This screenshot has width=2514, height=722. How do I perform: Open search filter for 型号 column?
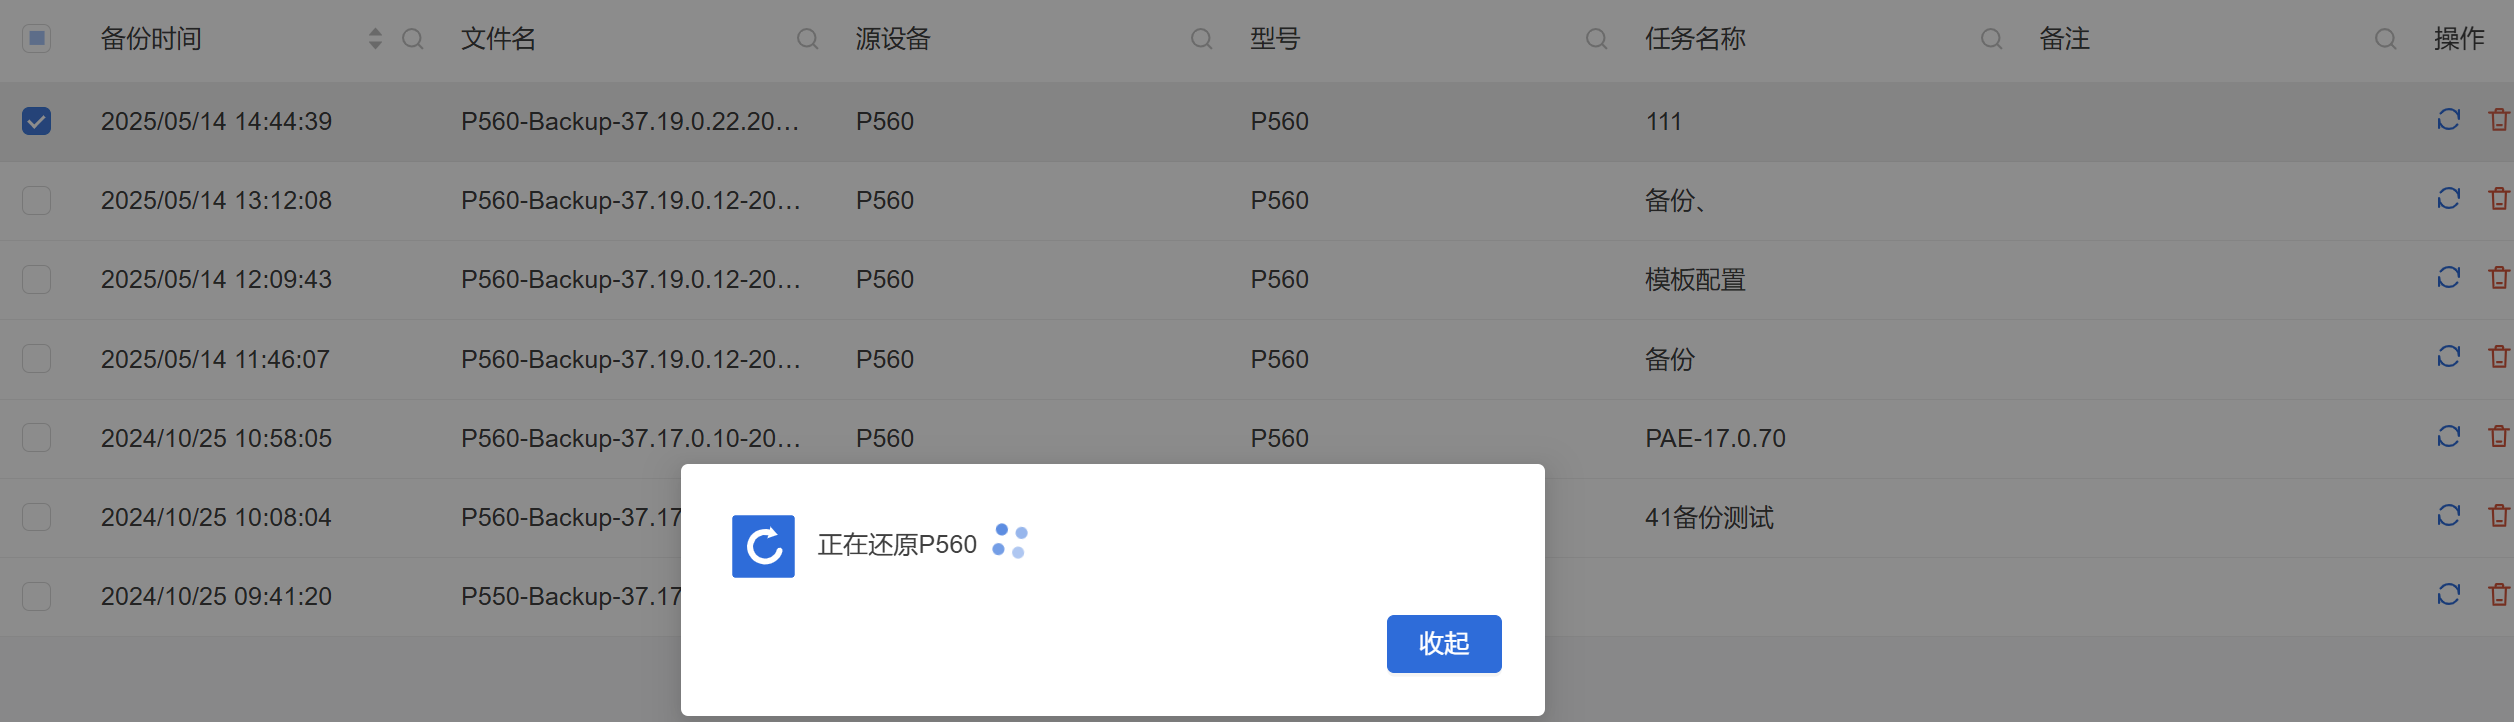(x=1596, y=39)
